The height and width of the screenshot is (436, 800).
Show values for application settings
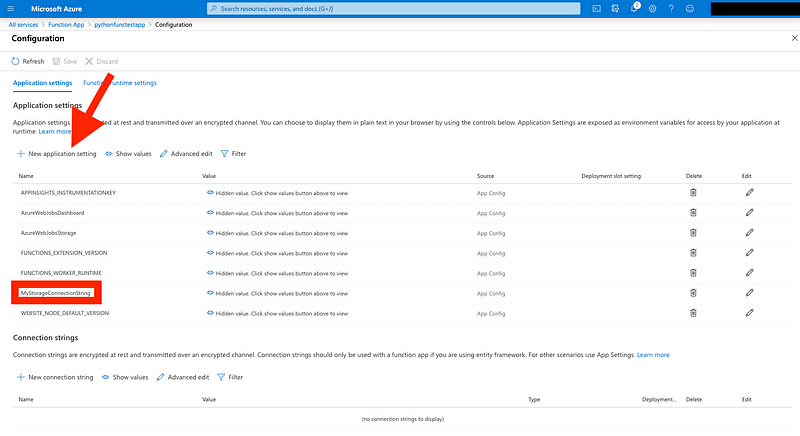click(x=128, y=154)
